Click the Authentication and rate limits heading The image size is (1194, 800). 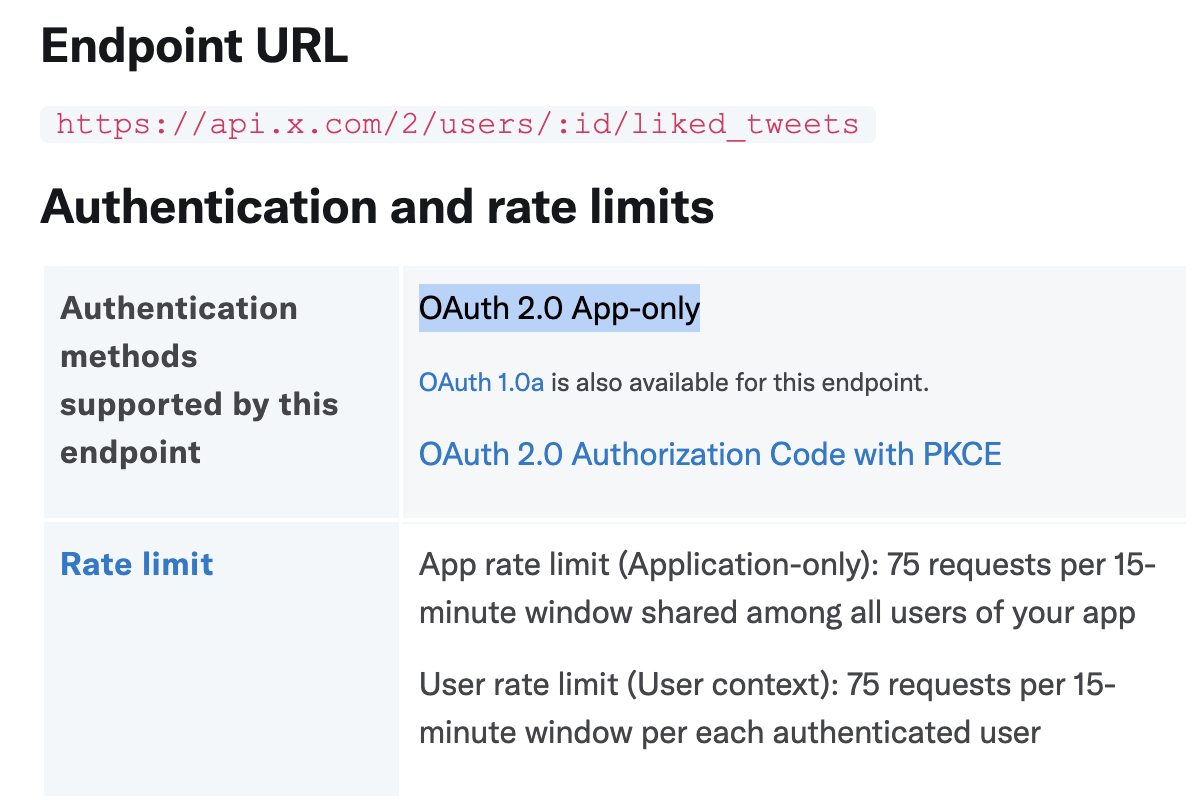(377, 207)
